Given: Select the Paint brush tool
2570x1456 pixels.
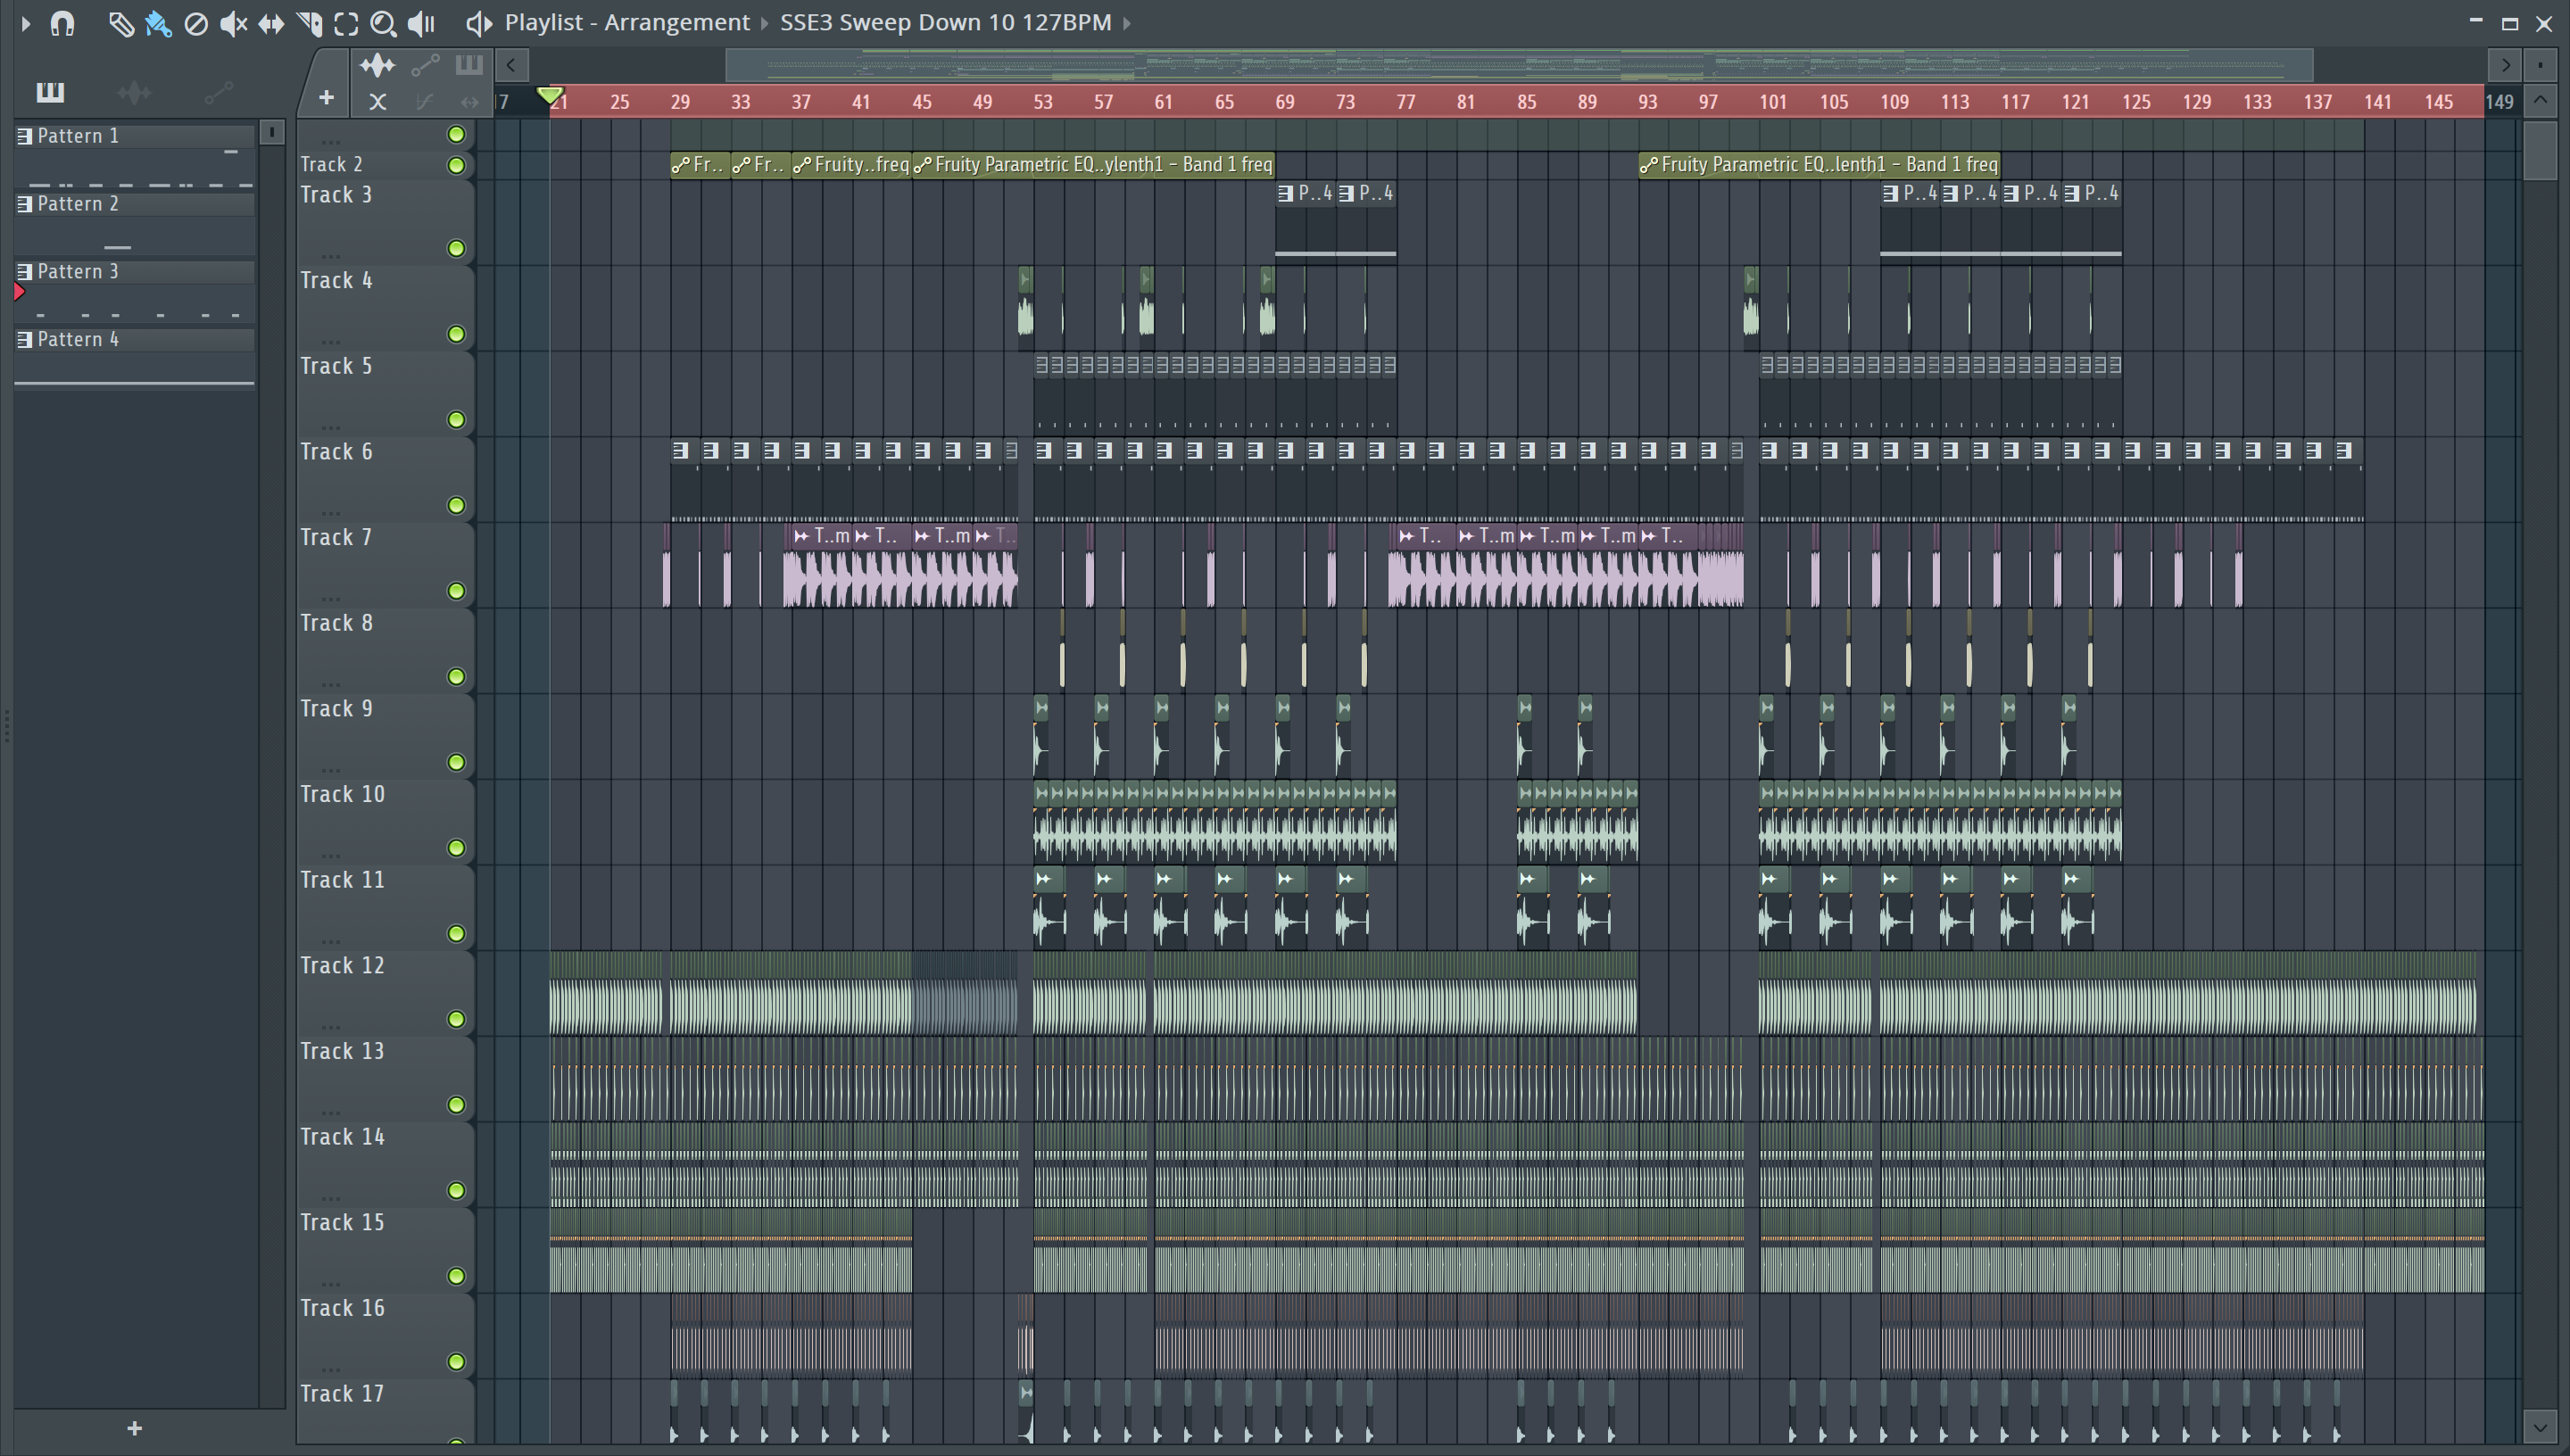Looking at the screenshot, I should (158, 23).
